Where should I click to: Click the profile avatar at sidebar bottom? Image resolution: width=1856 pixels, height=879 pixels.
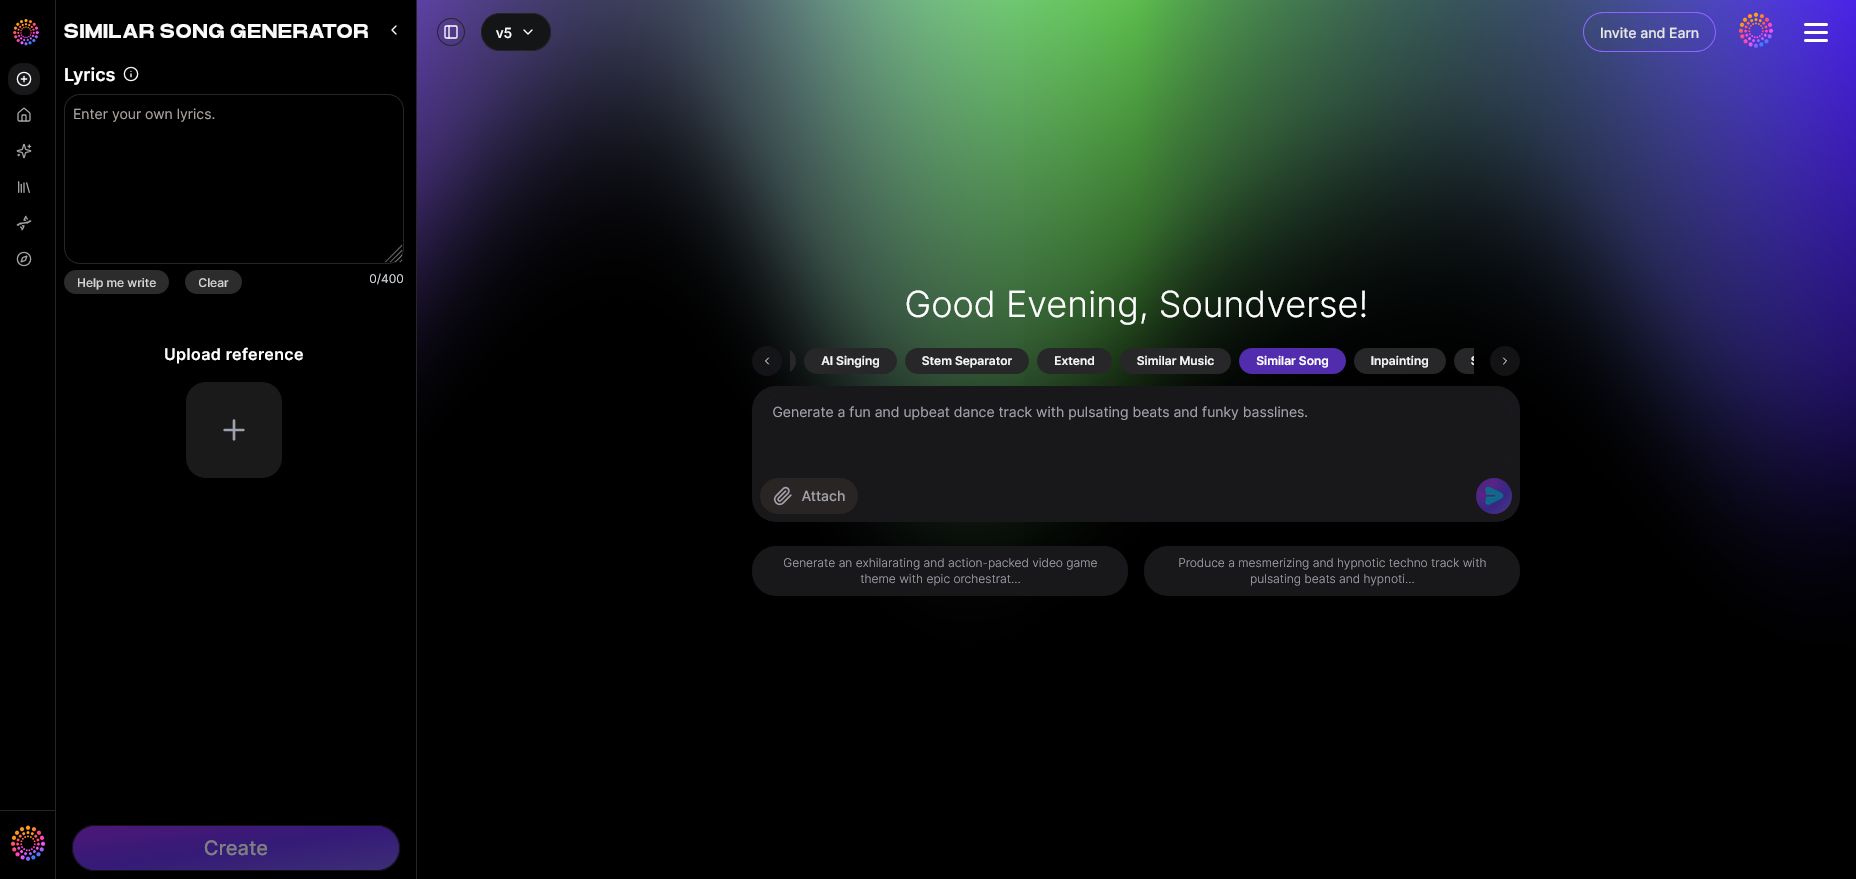28,843
